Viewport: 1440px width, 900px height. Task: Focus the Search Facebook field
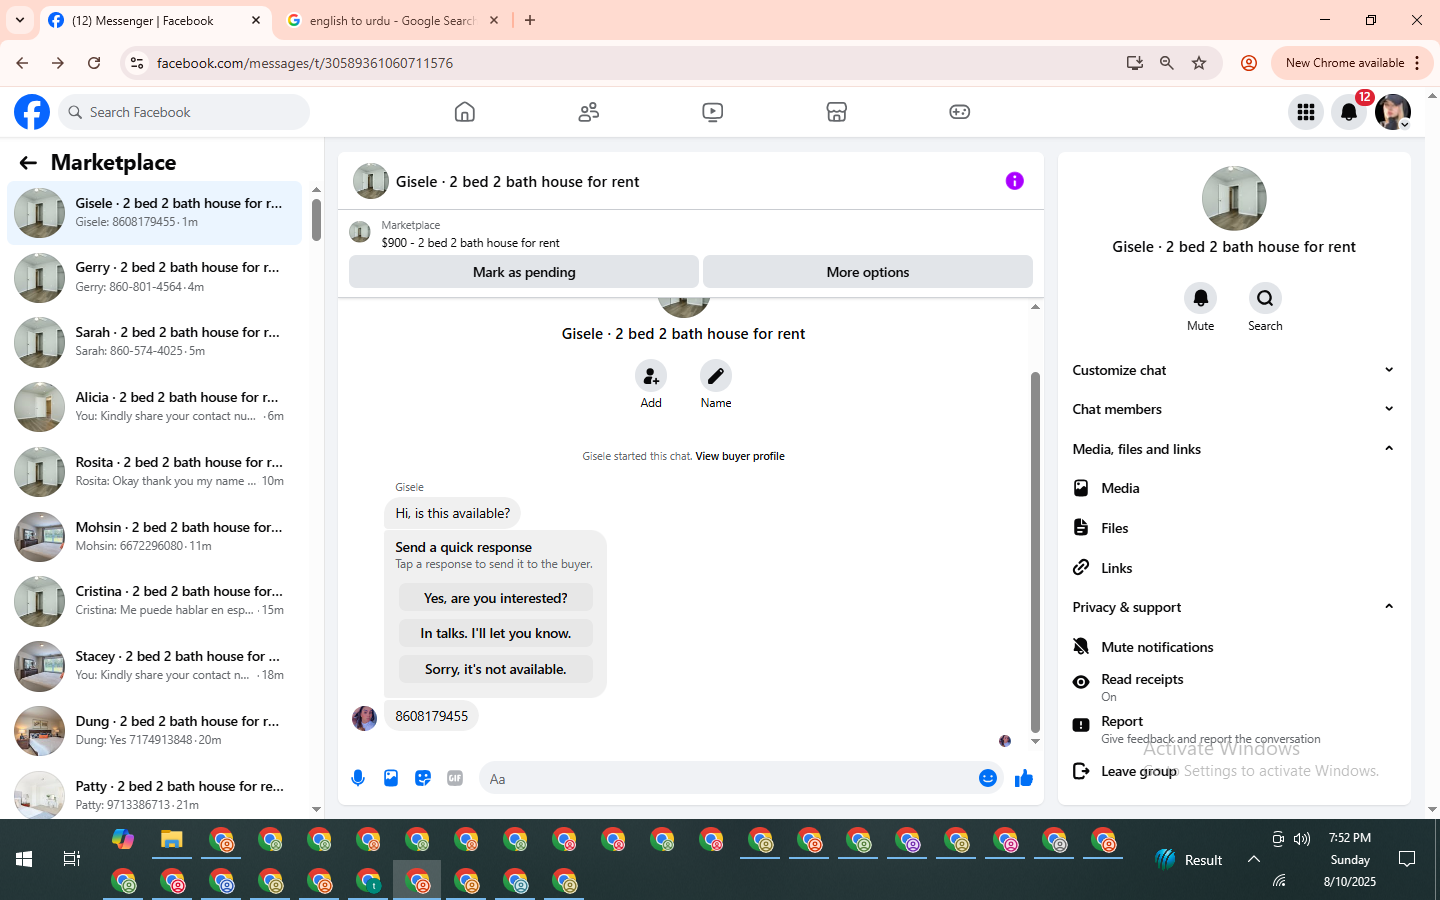tap(184, 112)
